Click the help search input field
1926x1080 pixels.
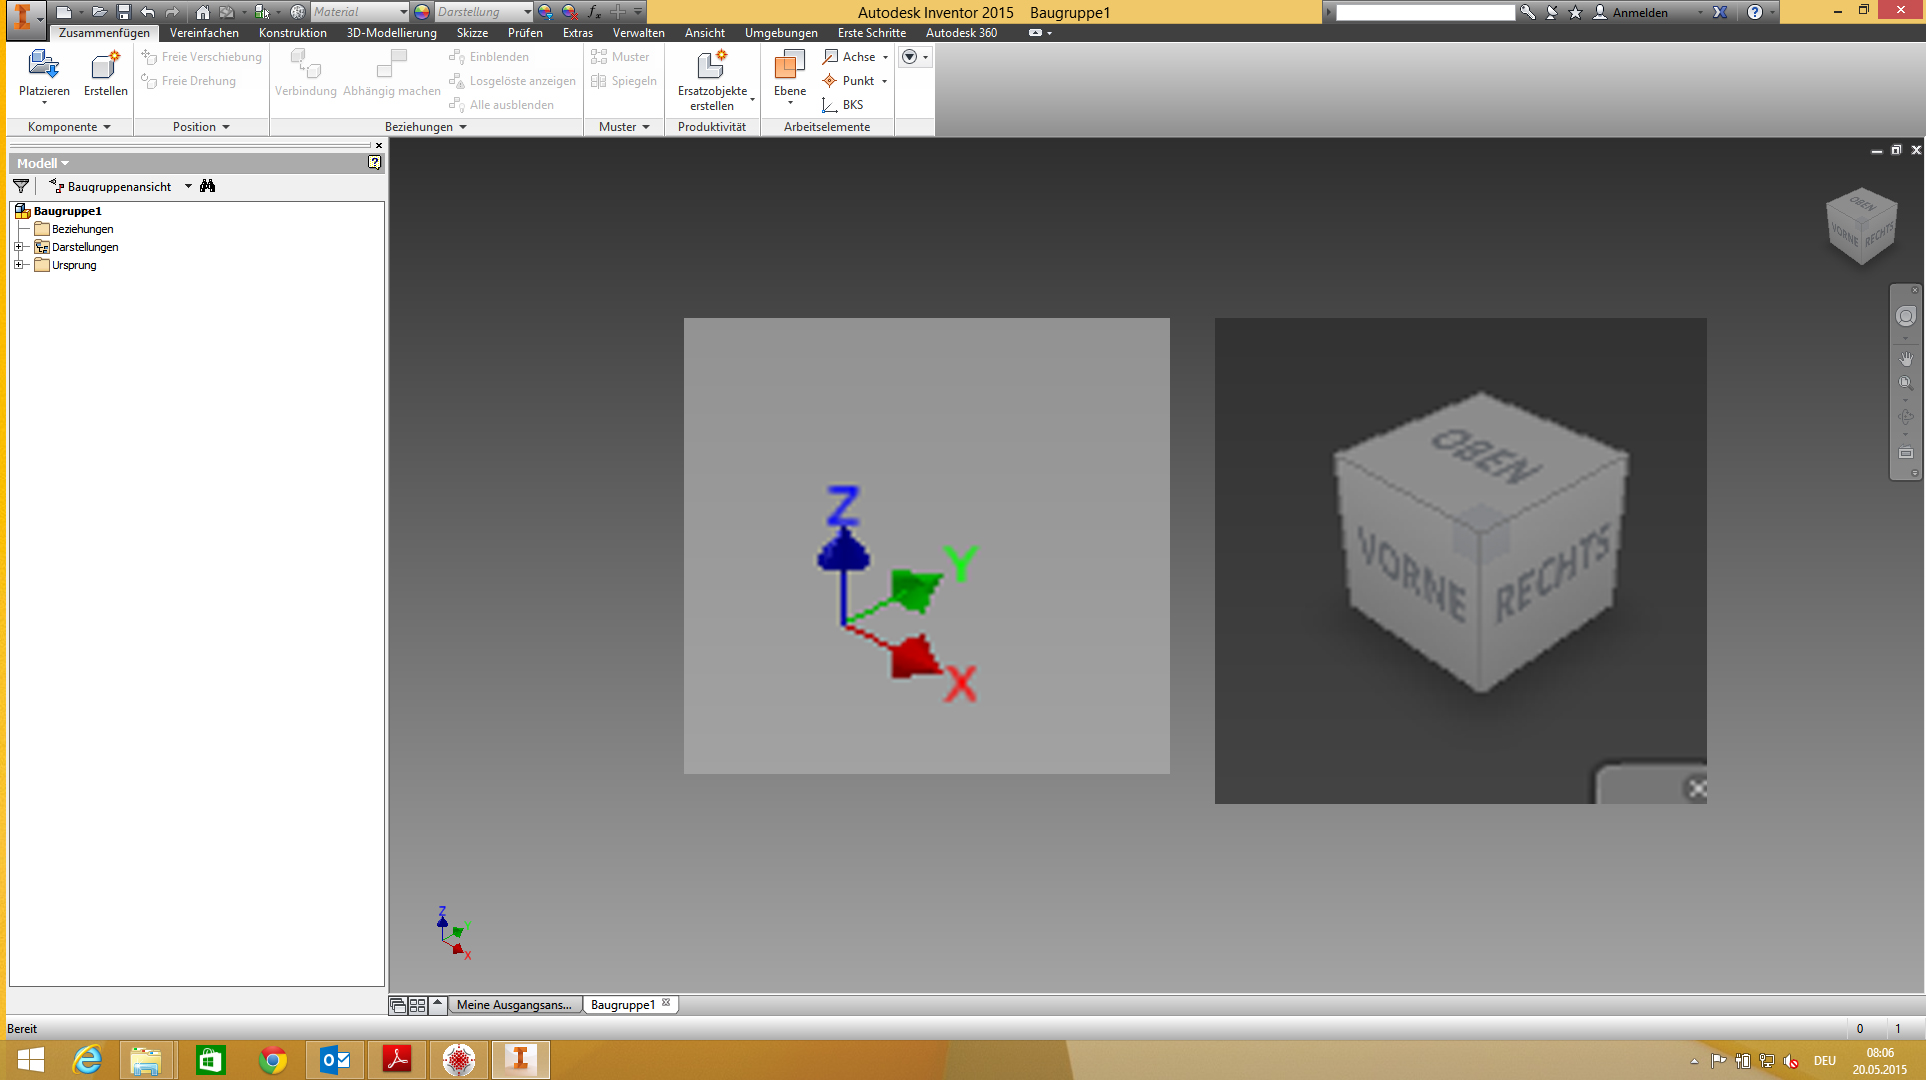[x=1425, y=12]
